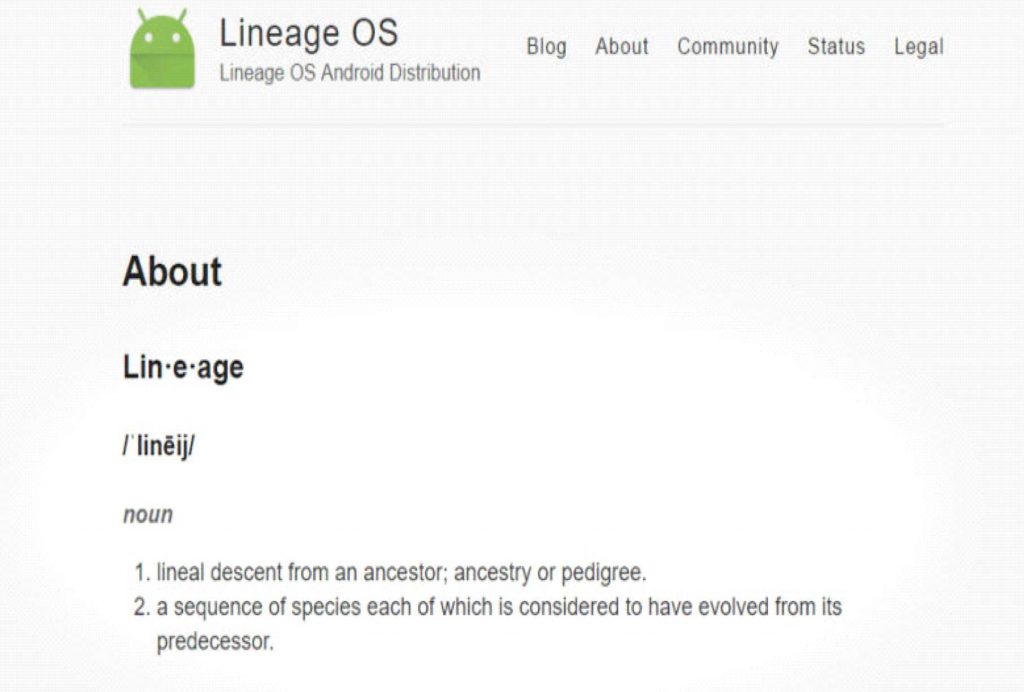Open the Lineage OS site title
1024x692 pixels.
[x=308, y=33]
